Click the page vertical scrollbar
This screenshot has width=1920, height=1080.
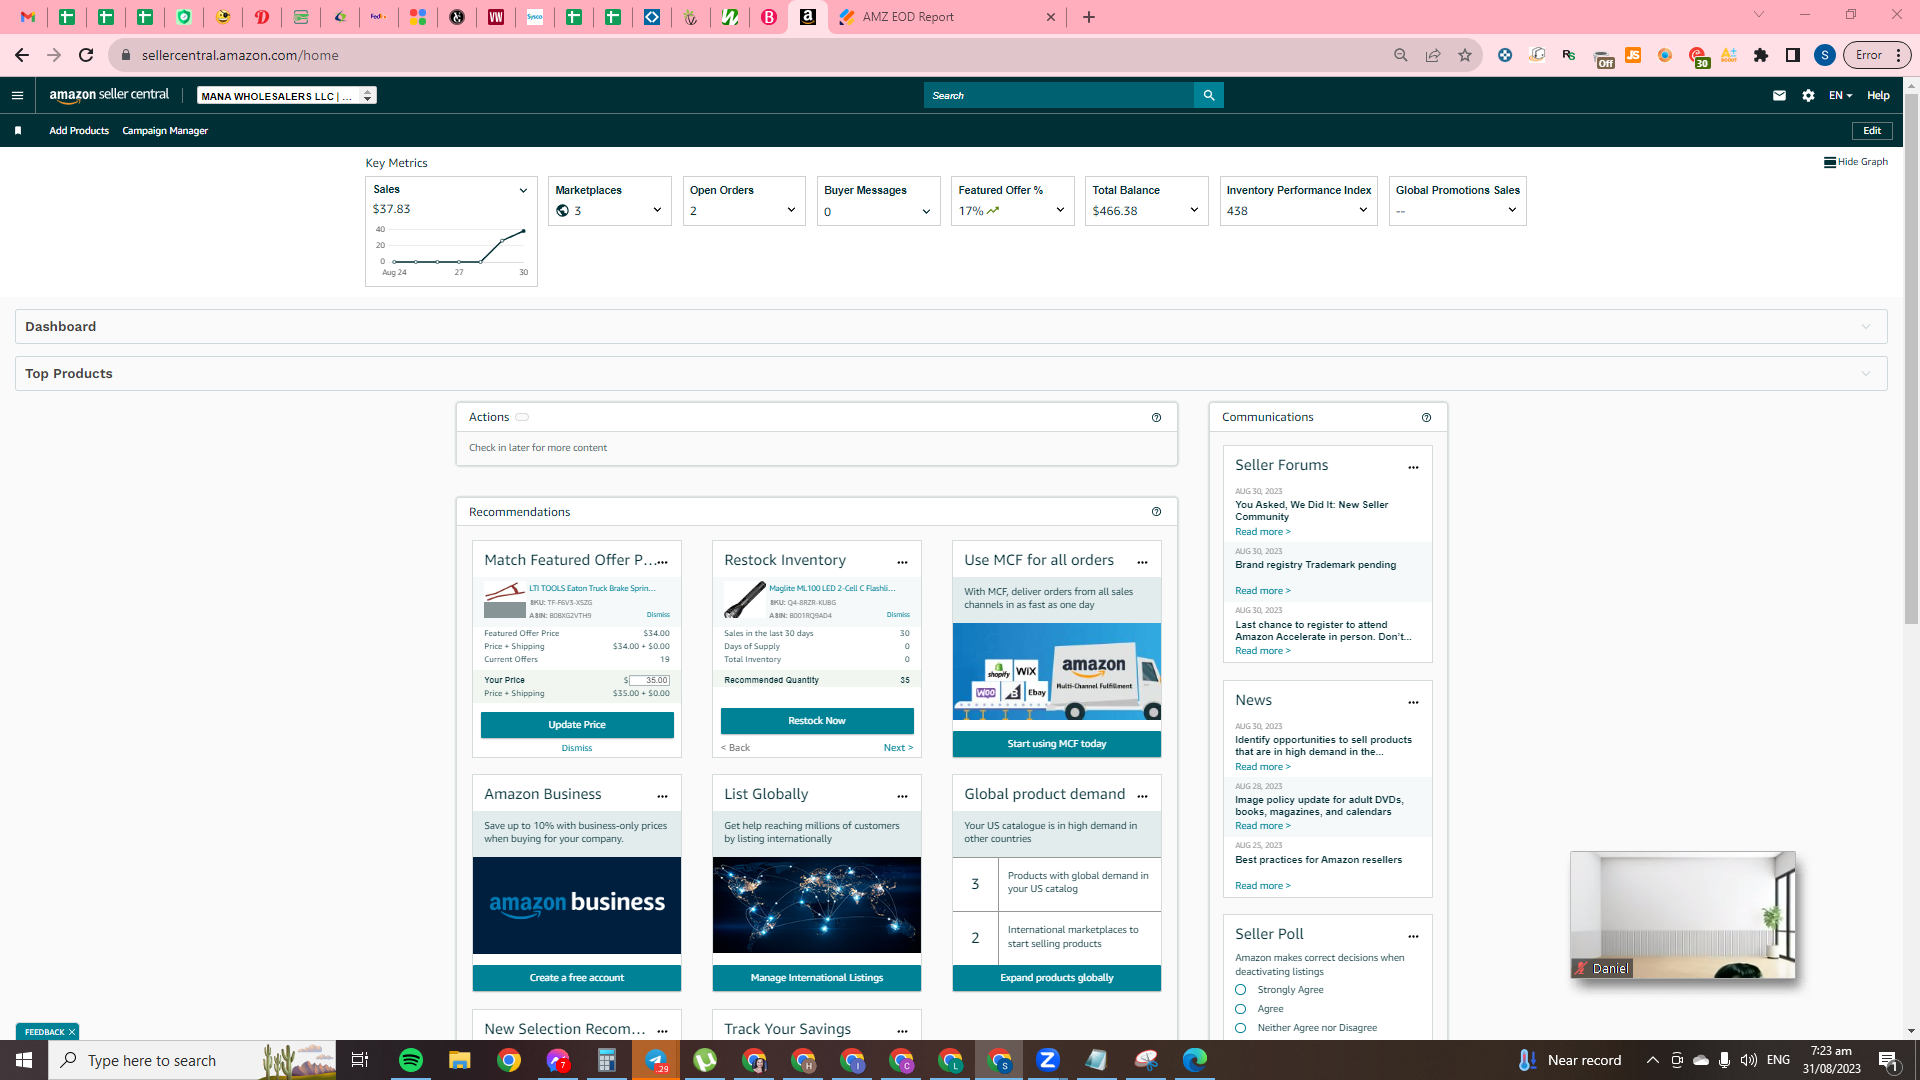1911,360
